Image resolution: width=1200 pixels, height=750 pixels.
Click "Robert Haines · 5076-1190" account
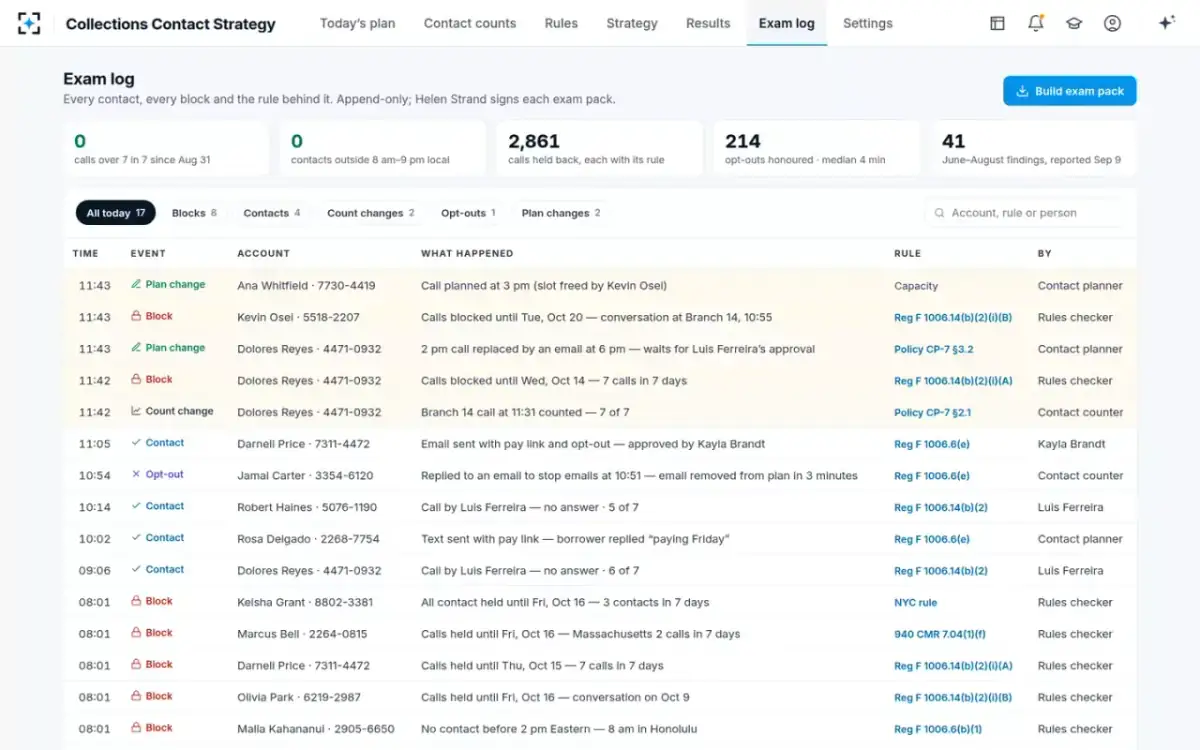[307, 508]
